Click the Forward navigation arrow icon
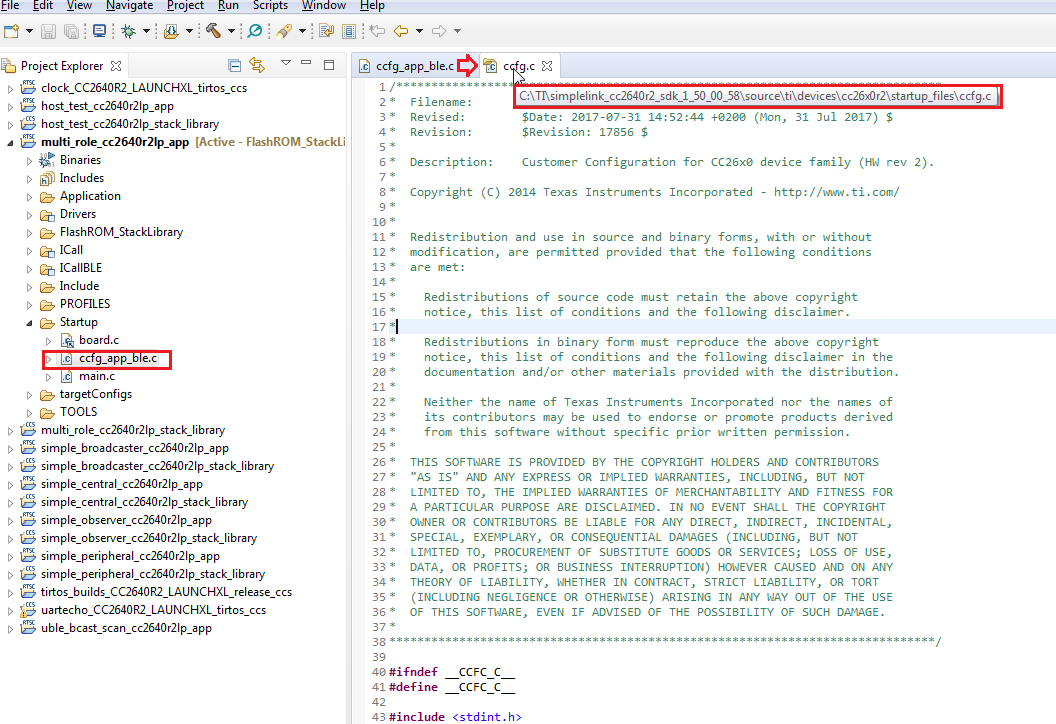Image resolution: width=1056 pixels, height=724 pixels. [x=439, y=31]
